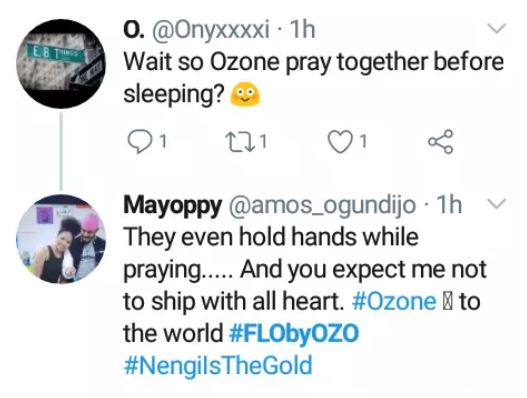527x398 pixels.
Task: Expand chevron menu on Onyxxxxi tweet
Action: [x=497, y=28]
